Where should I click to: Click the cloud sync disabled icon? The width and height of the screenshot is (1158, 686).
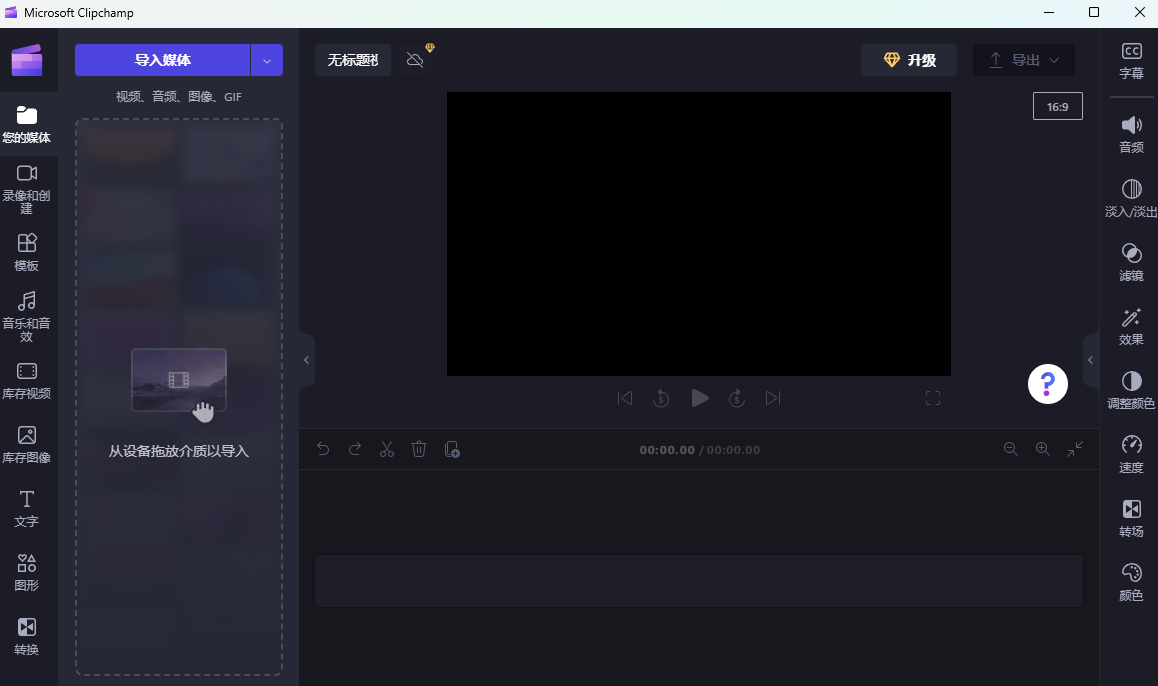(415, 60)
